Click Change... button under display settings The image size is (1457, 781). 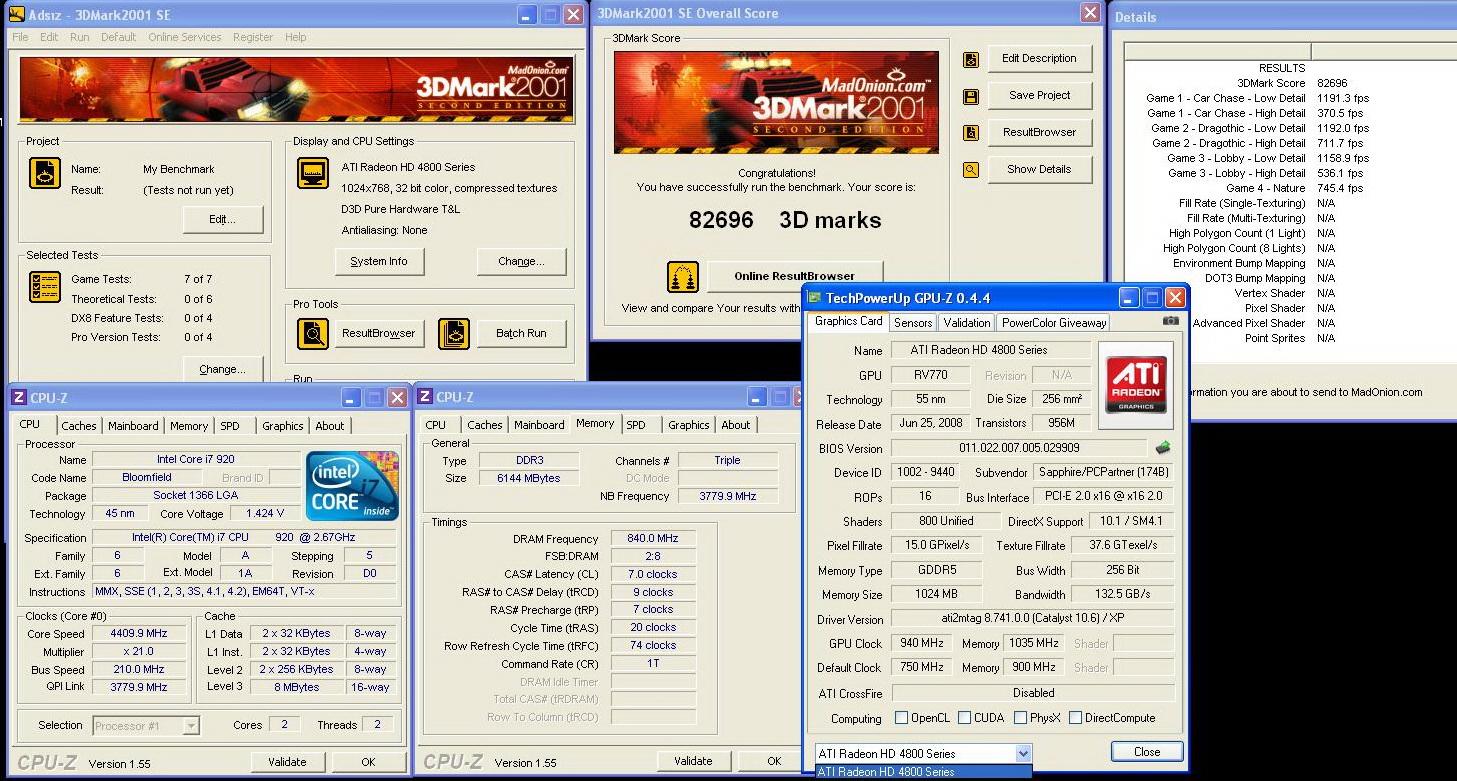coord(521,262)
